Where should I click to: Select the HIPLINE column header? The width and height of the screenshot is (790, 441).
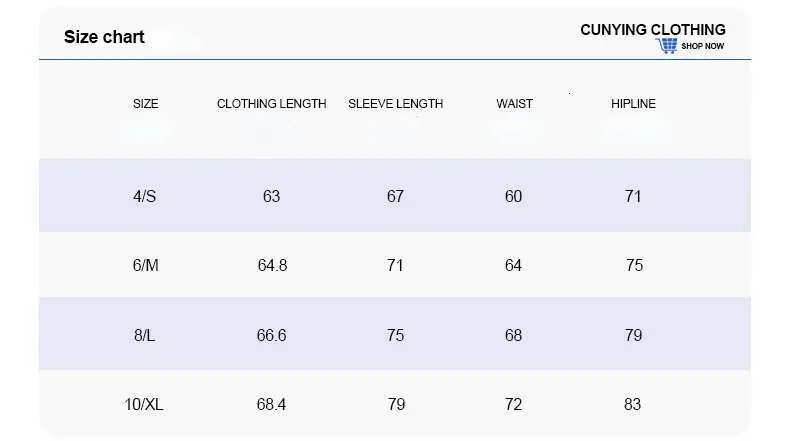[x=633, y=104]
